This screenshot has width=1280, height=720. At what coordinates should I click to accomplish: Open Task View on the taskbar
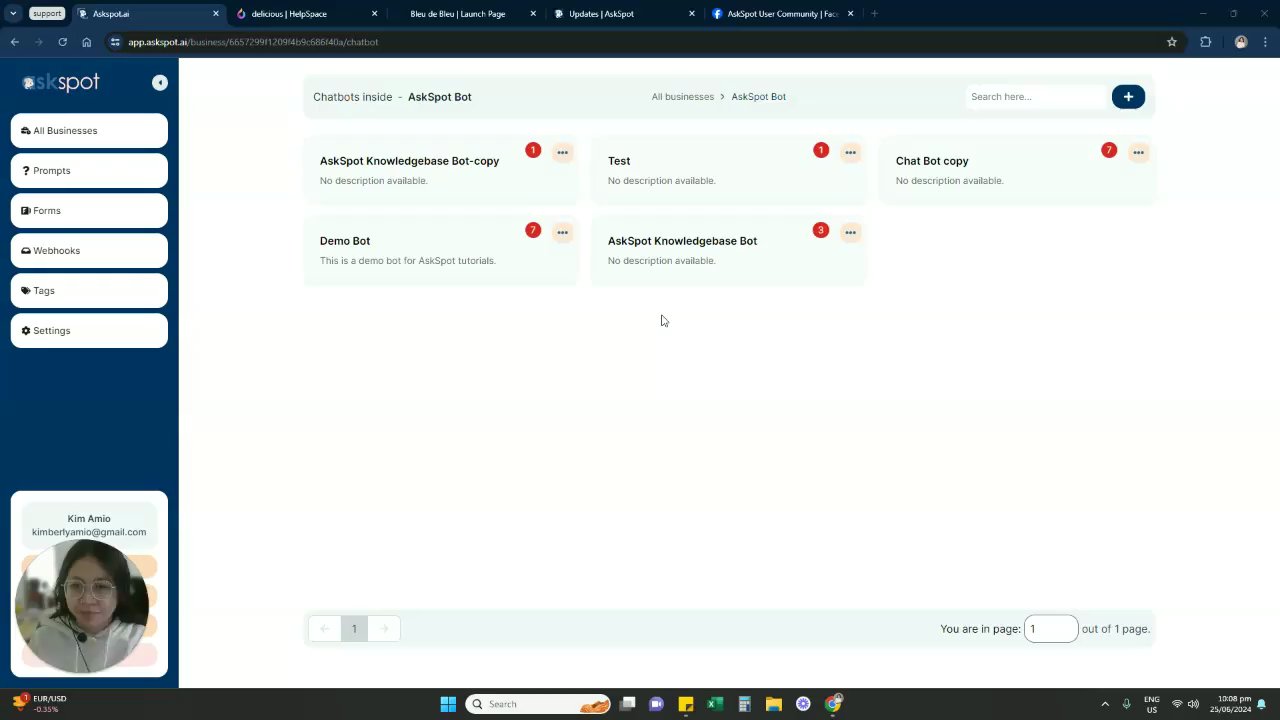[x=627, y=704]
